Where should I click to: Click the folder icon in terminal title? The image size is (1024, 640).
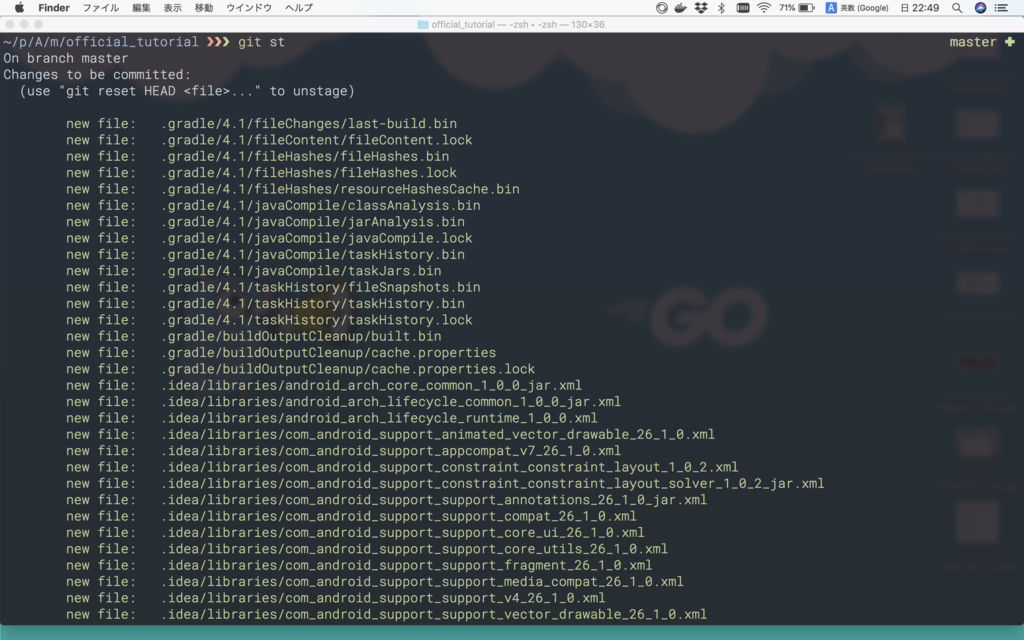[423, 24]
